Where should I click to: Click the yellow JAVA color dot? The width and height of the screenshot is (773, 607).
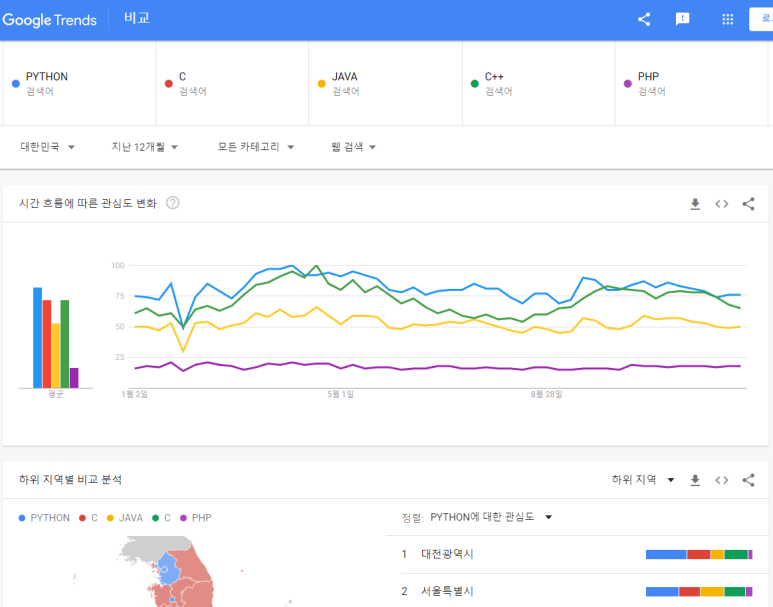321,84
